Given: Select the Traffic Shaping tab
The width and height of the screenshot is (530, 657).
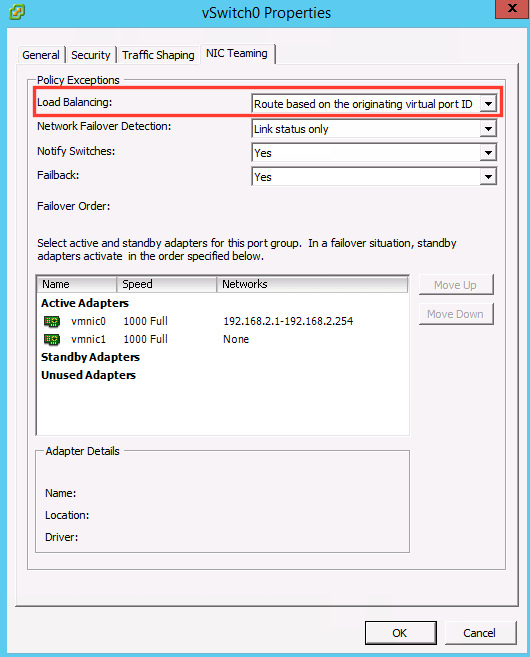Looking at the screenshot, I should 158,55.
